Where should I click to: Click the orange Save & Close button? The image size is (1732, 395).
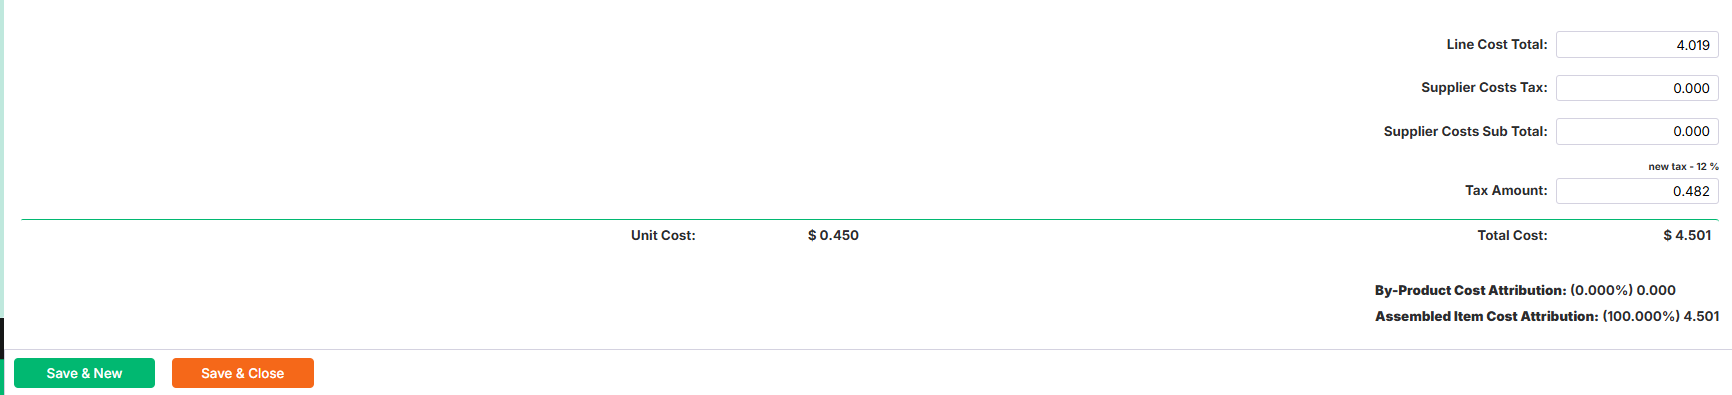coord(243,373)
